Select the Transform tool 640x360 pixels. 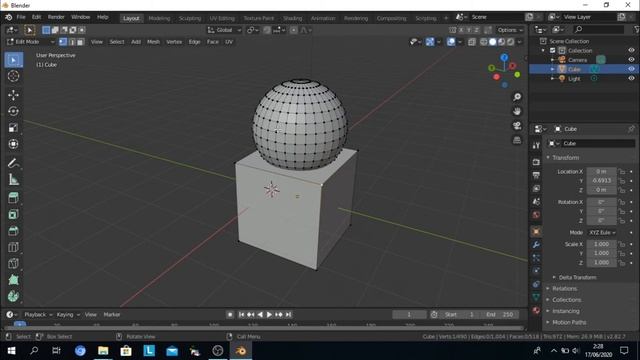pos(13,144)
